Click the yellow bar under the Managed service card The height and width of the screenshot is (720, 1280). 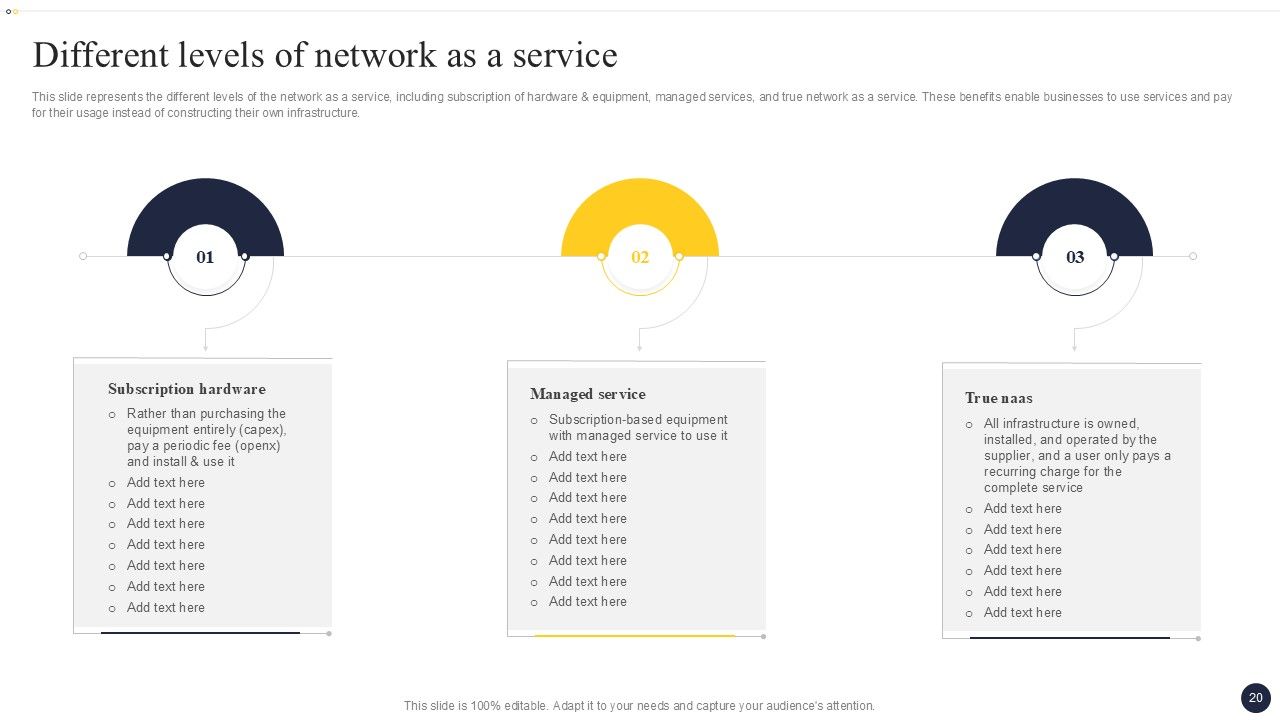pyautogui.click(x=634, y=635)
